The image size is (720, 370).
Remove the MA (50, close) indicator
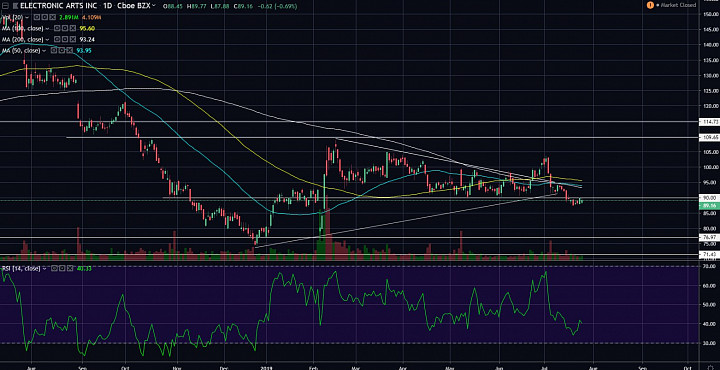pos(70,50)
